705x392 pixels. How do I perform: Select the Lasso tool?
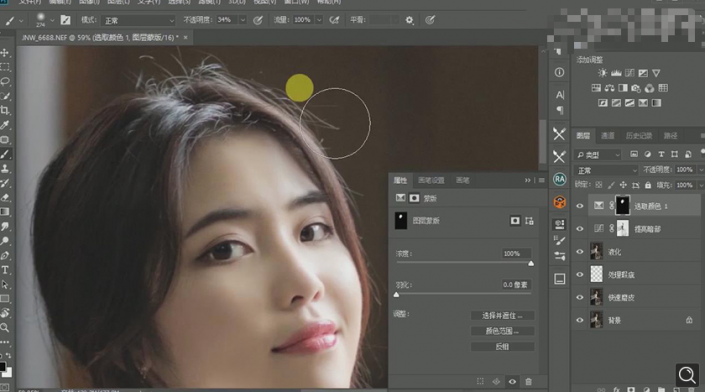5,81
